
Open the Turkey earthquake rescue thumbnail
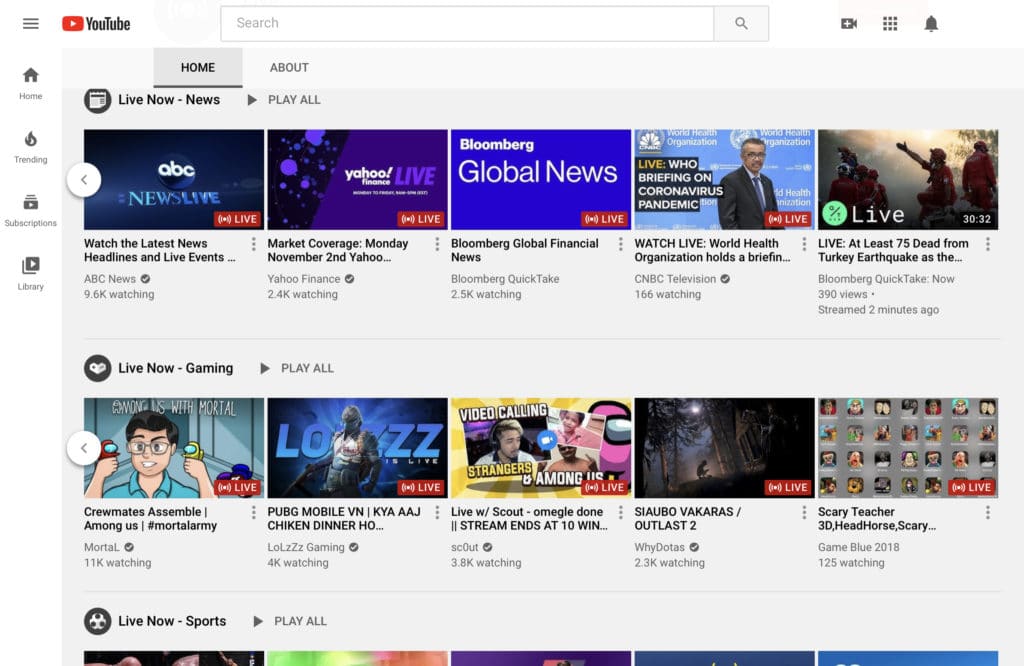[908, 180]
